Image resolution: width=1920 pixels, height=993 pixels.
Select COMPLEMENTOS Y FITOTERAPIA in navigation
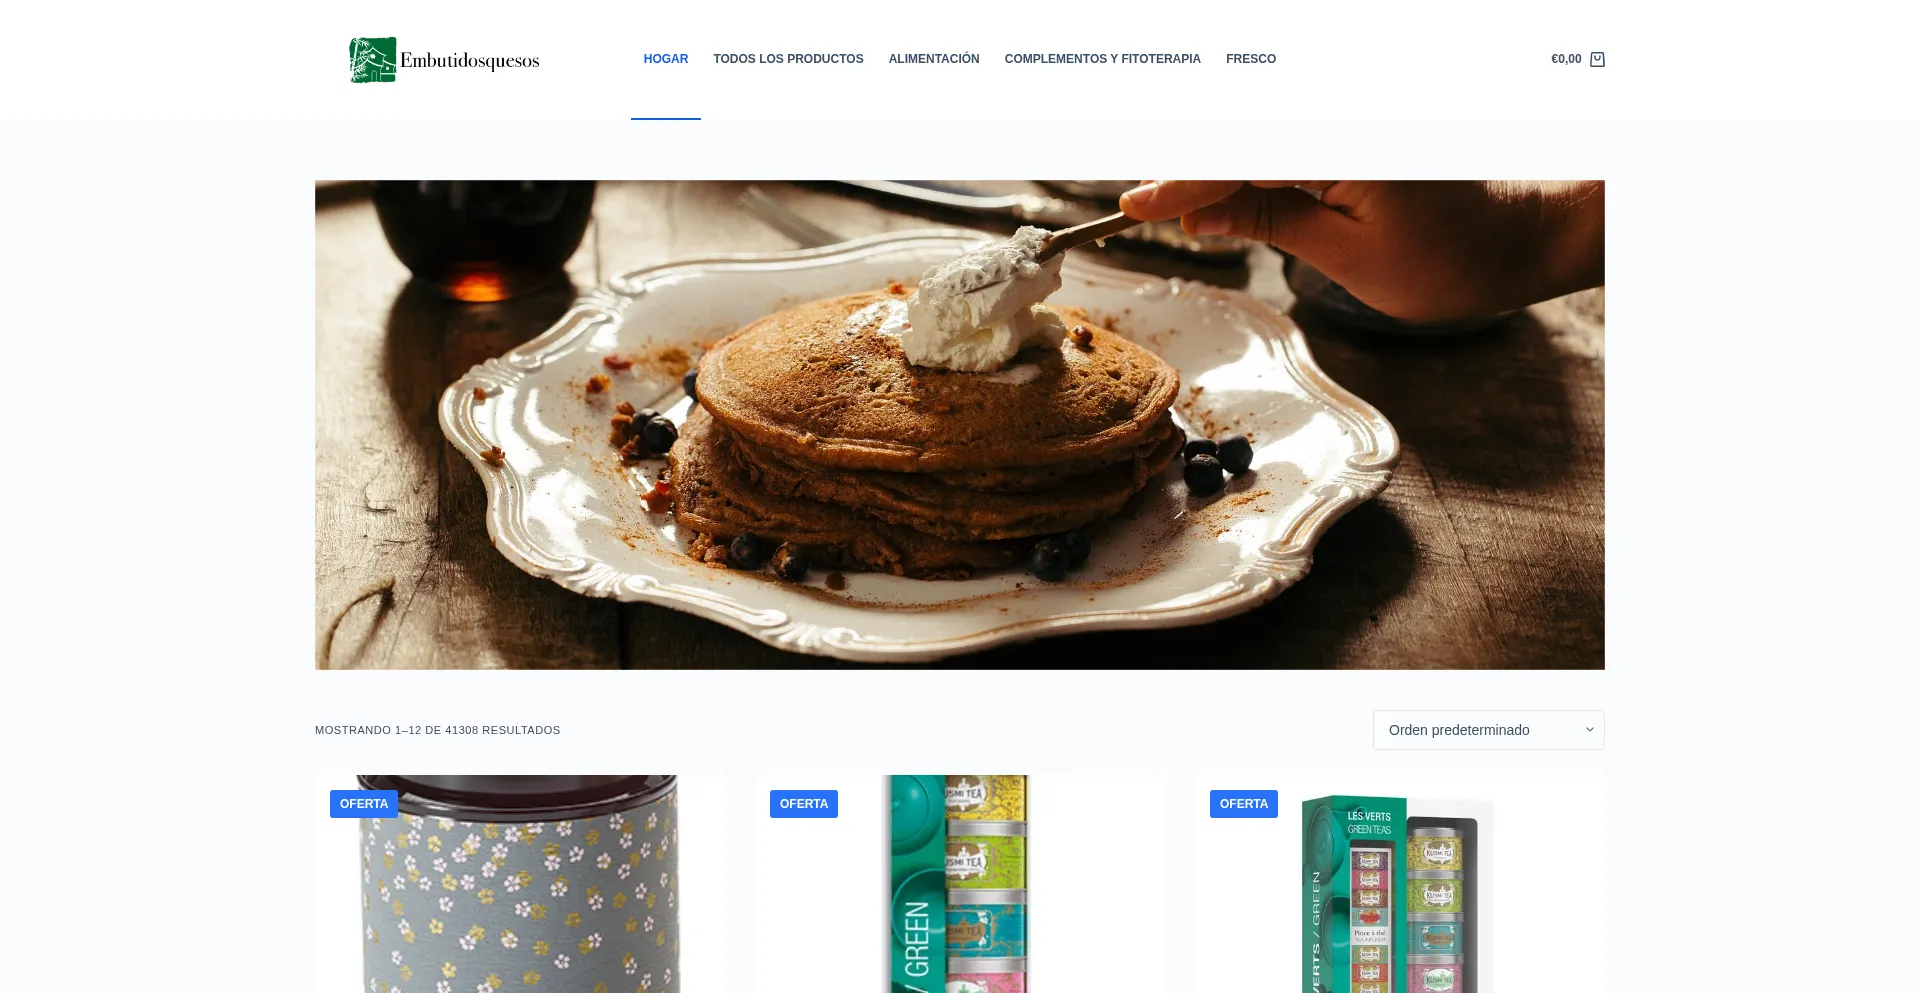[x=1102, y=59]
